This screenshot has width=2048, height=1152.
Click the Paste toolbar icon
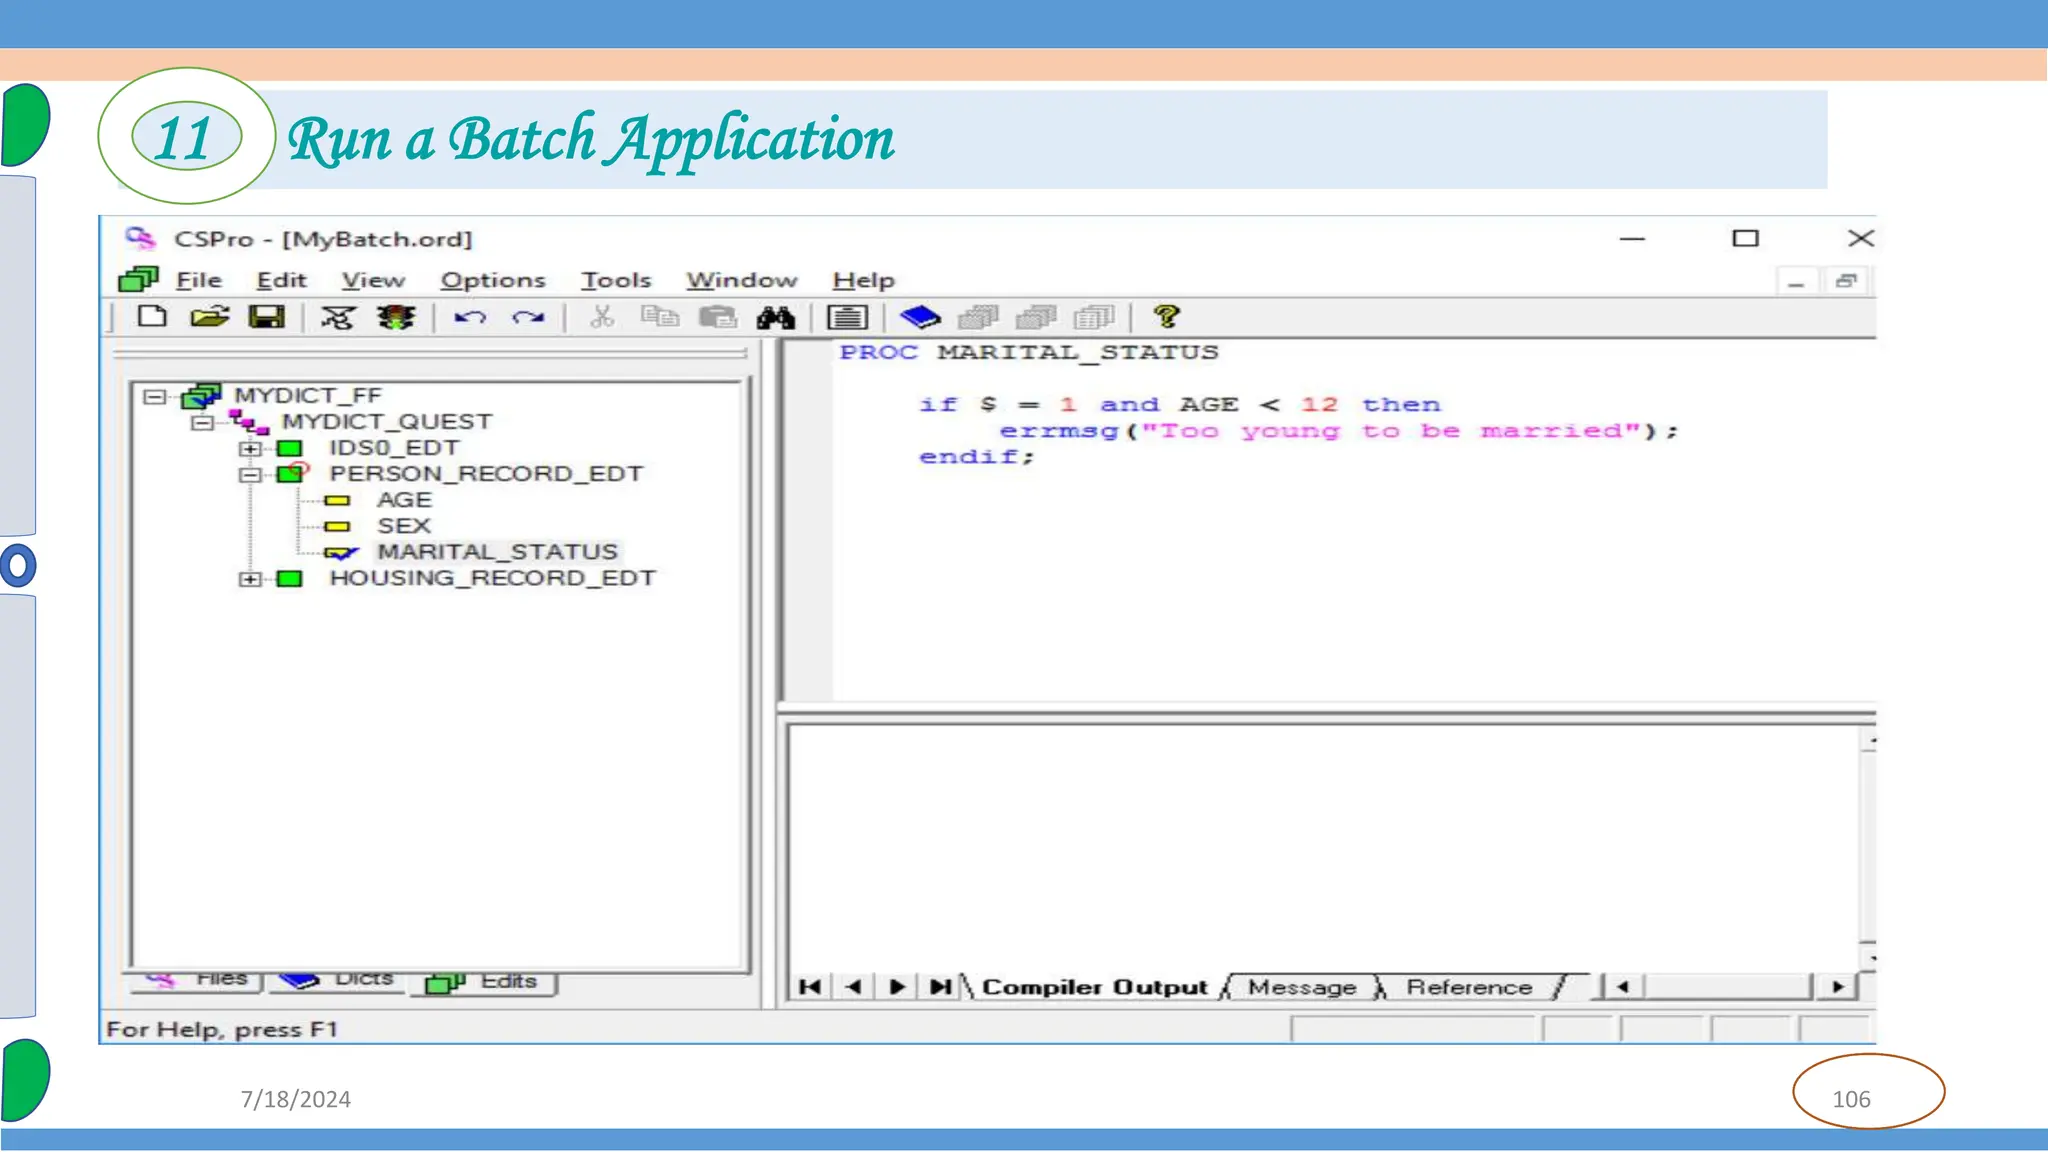coord(718,318)
